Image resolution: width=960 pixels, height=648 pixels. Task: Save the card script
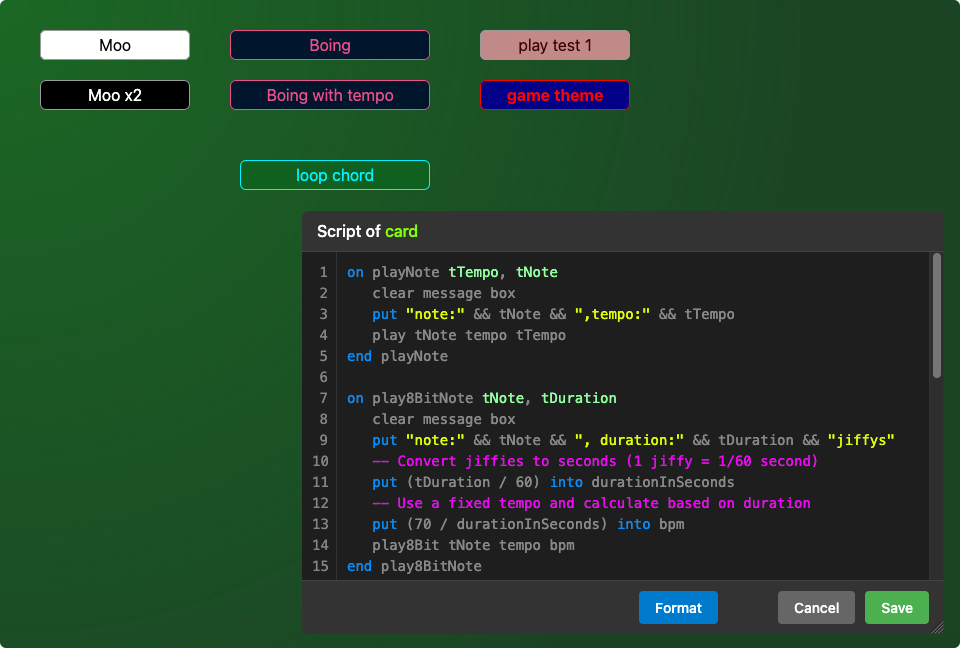click(896, 608)
